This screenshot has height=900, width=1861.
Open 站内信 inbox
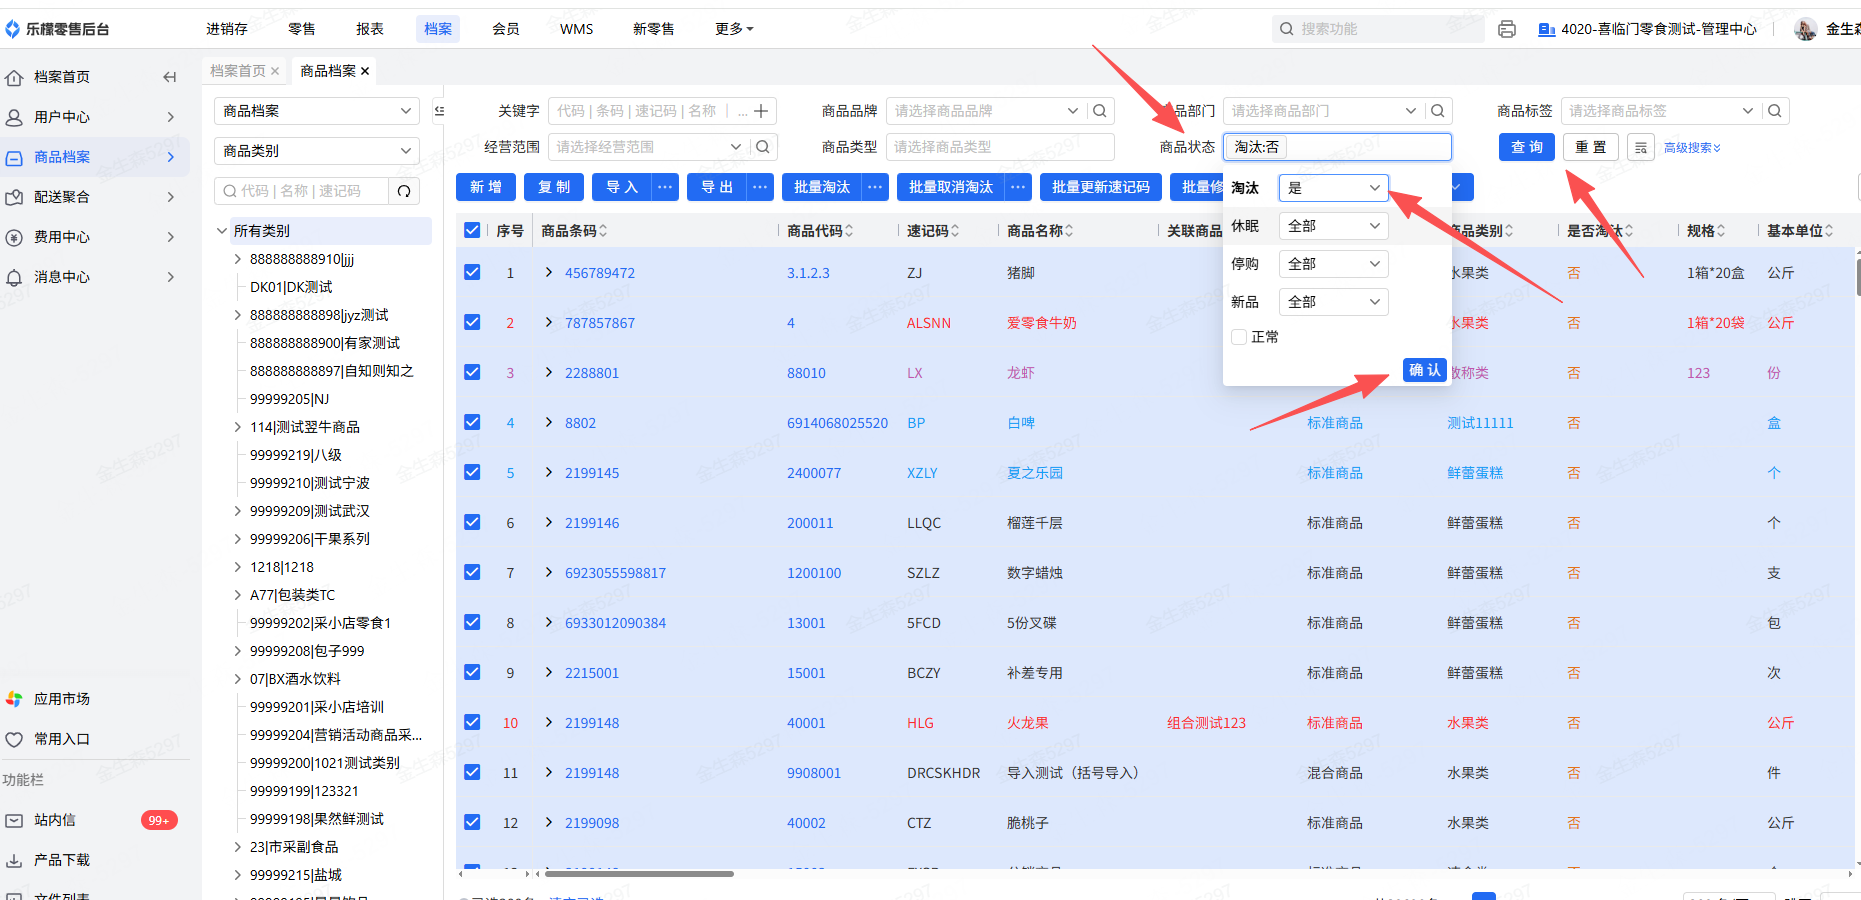[55, 820]
